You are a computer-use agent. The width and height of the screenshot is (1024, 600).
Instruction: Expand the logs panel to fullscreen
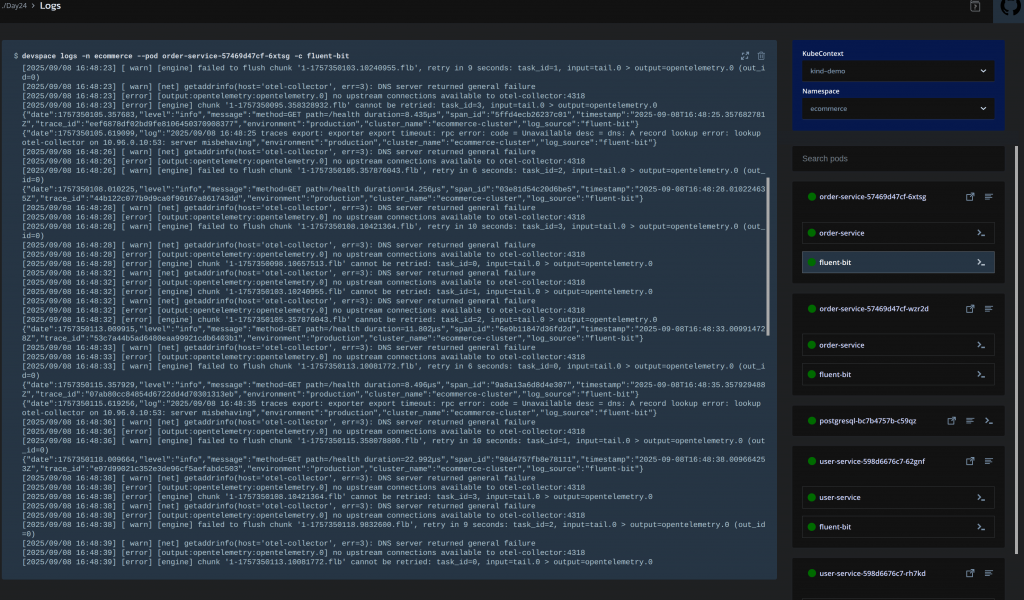pos(744,56)
